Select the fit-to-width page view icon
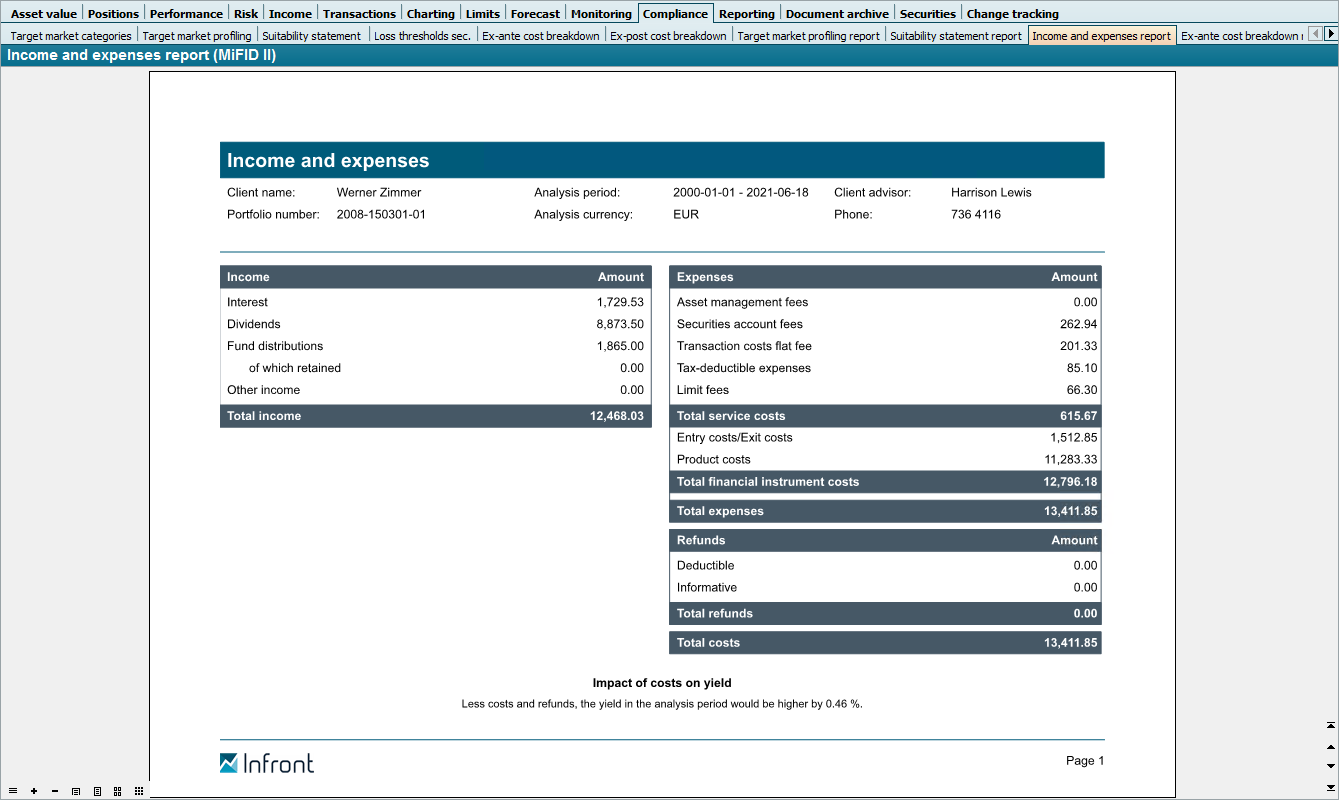Image resolution: width=1339 pixels, height=800 pixels. coord(76,791)
